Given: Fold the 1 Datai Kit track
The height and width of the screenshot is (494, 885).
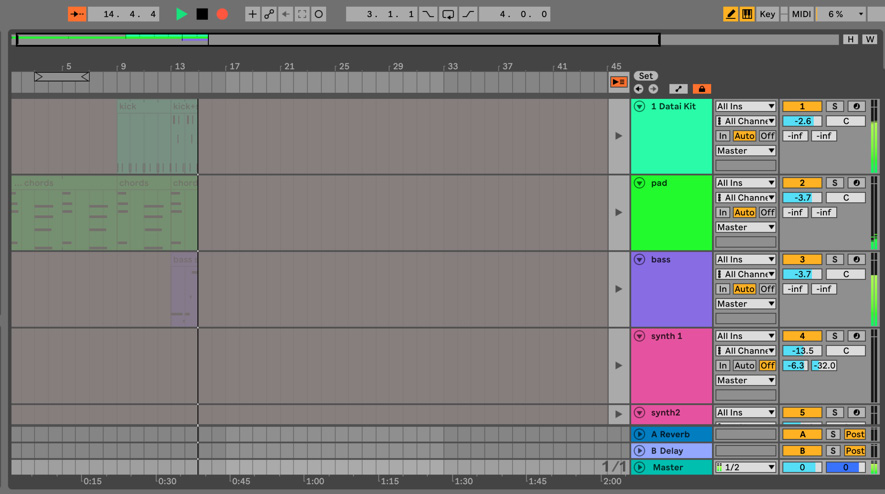Looking at the screenshot, I should [639, 106].
